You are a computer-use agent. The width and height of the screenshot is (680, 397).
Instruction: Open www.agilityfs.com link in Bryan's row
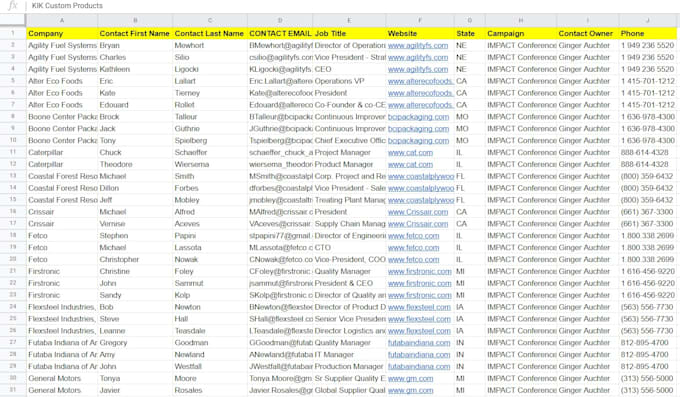(x=418, y=46)
